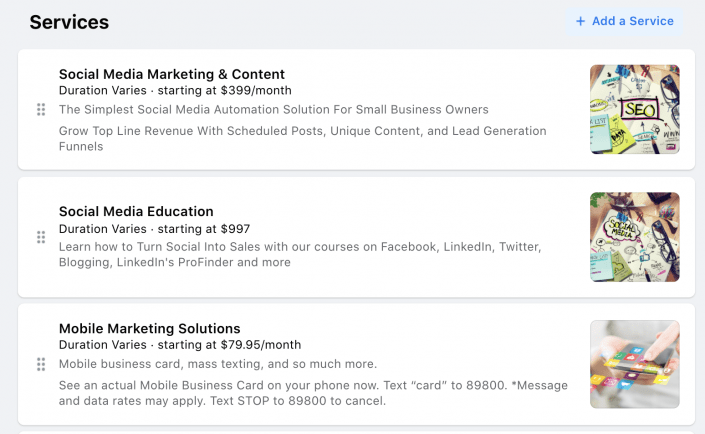This screenshot has width=705, height=434.
Task: Select the Mobile business card, mass texting line
Action: [218, 364]
